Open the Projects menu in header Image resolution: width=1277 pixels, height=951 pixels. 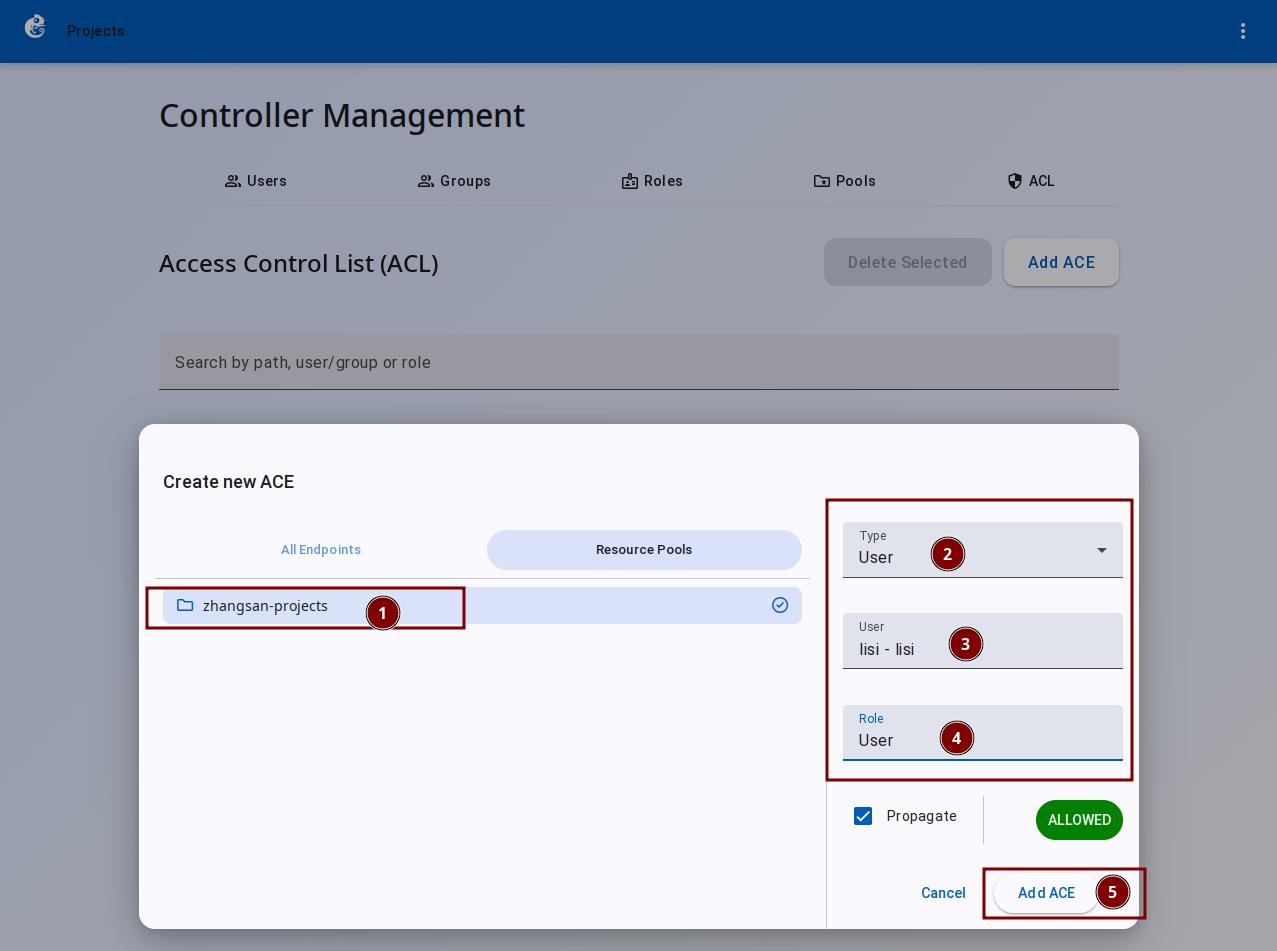pos(96,31)
